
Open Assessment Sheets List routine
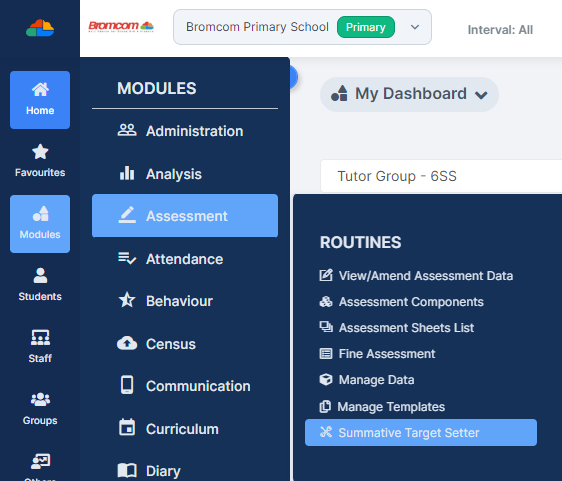(x=396, y=328)
